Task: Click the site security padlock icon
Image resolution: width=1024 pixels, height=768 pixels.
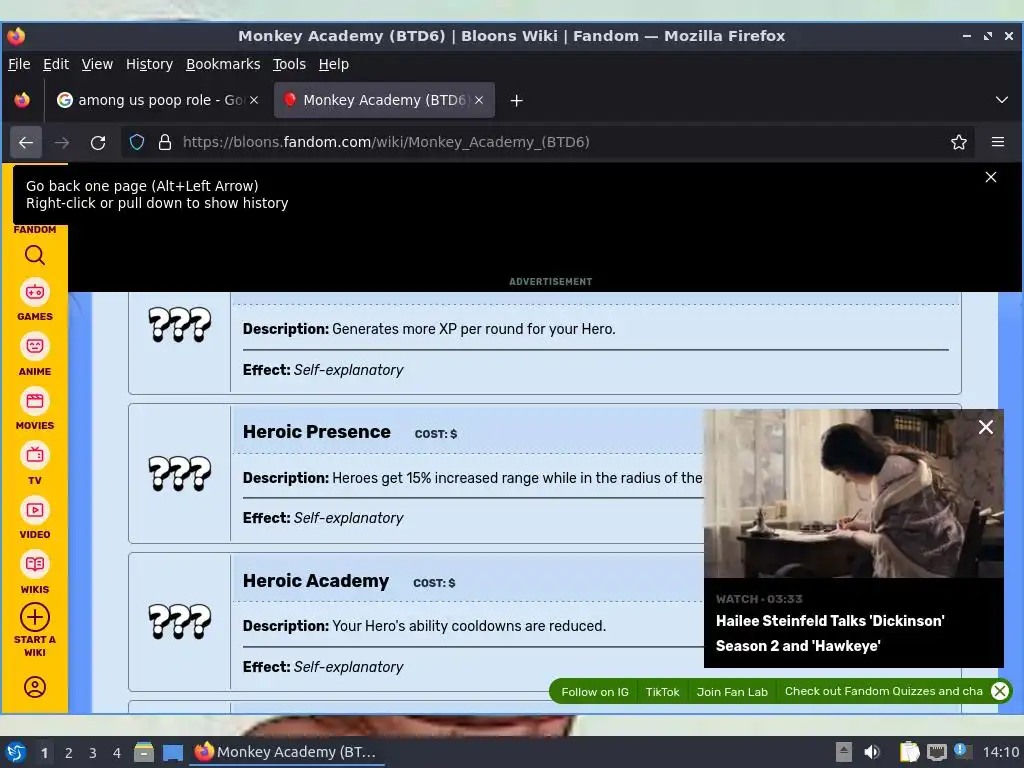Action: pyautogui.click(x=165, y=142)
